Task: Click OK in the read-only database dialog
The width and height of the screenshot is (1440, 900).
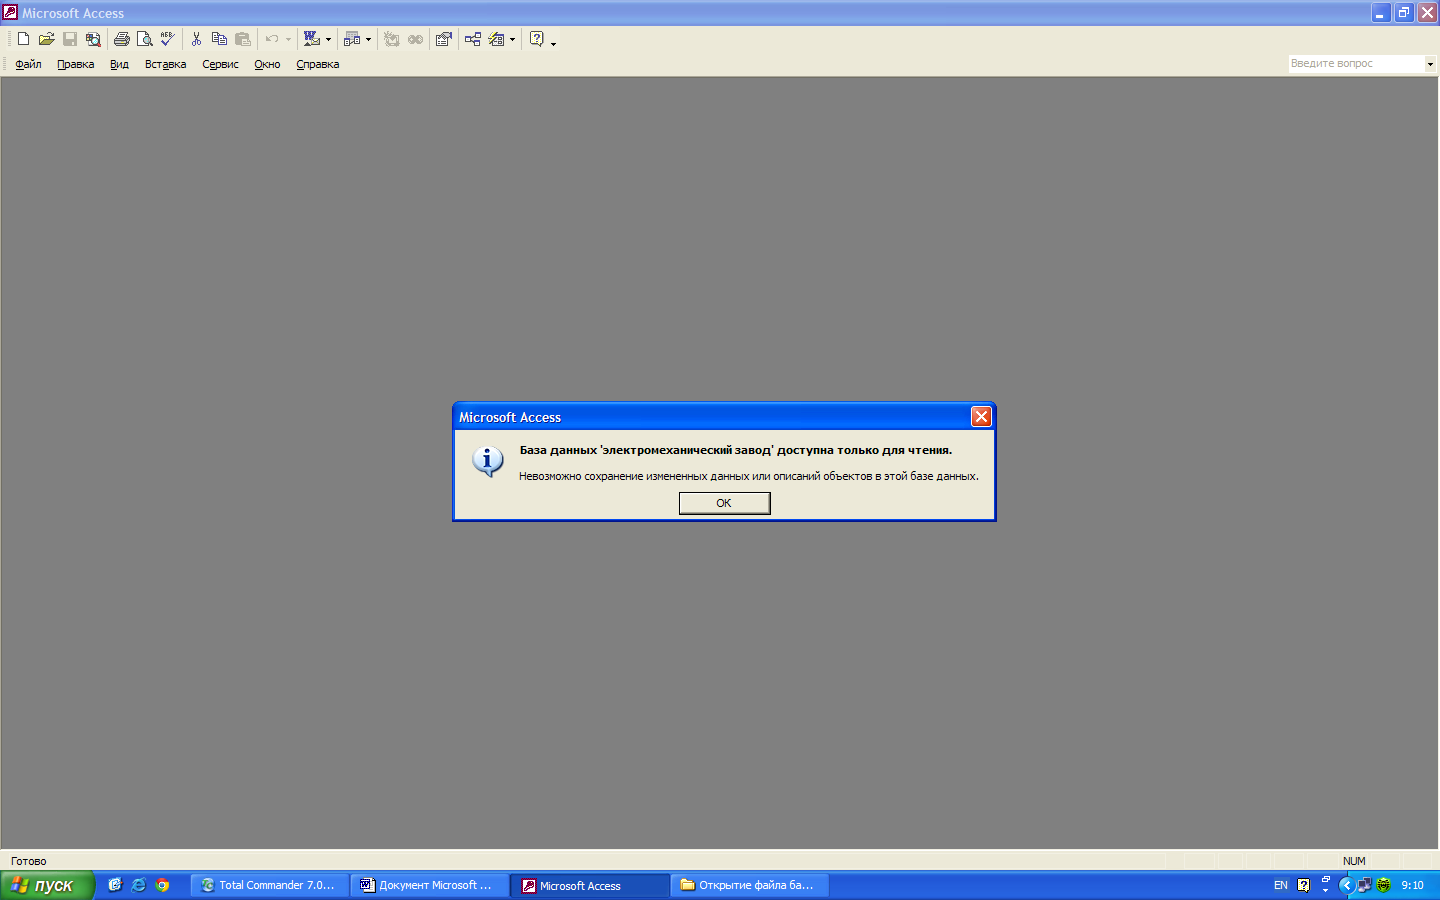Action: point(724,503)
